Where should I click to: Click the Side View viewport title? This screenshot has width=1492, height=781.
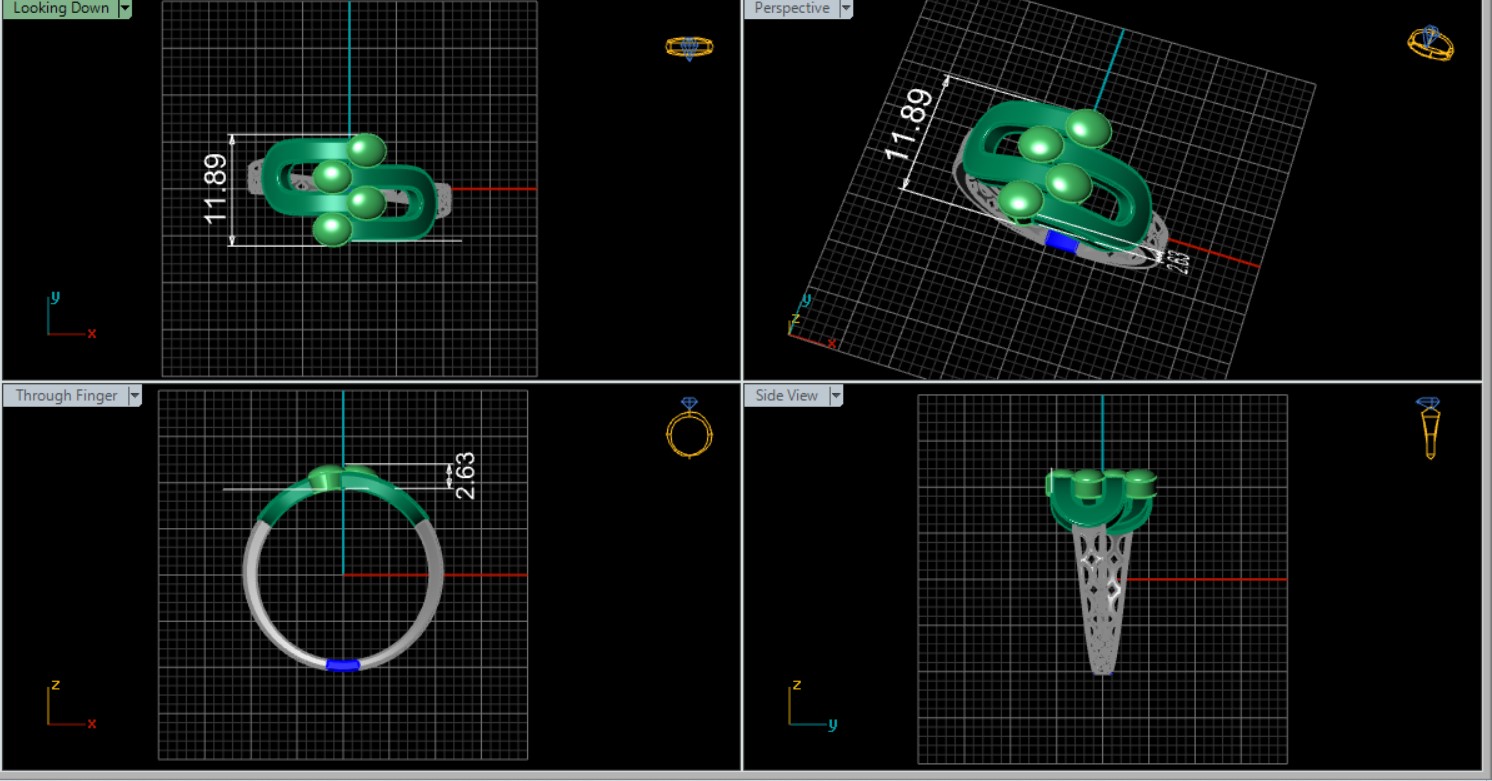pyautogui.click(x=786, y=396)
